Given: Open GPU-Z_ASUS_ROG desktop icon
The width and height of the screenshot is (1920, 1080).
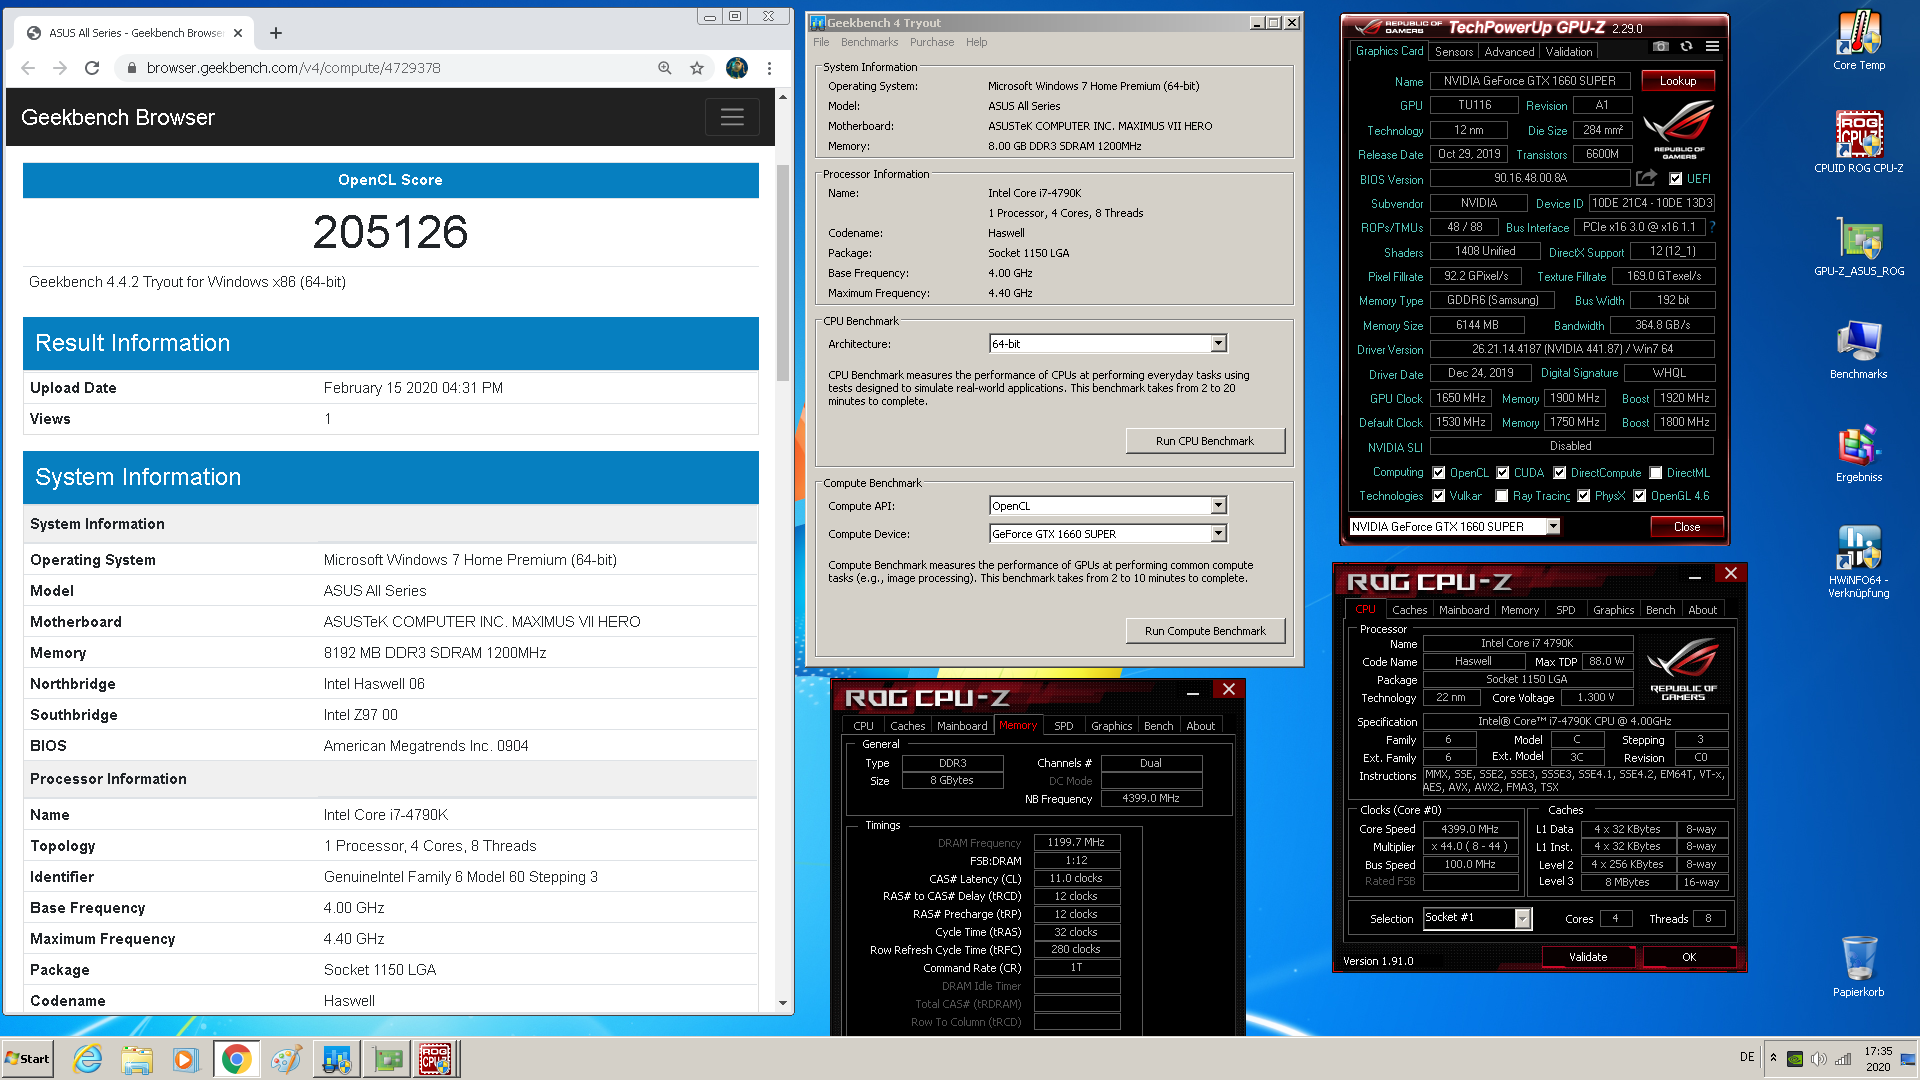Looking at the screenshot, I should pyautogui.click(x=1859, y=247).
